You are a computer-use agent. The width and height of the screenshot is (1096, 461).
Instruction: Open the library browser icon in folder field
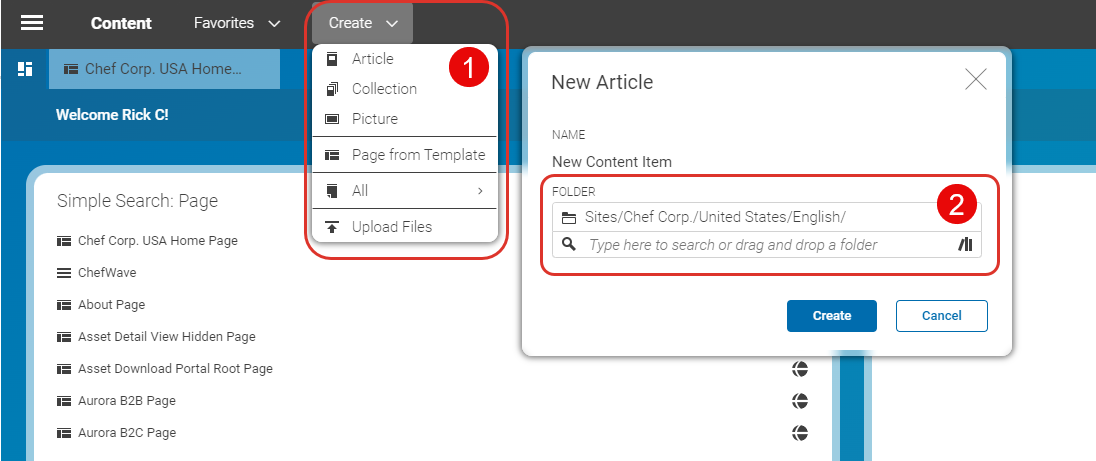[965, 244]
